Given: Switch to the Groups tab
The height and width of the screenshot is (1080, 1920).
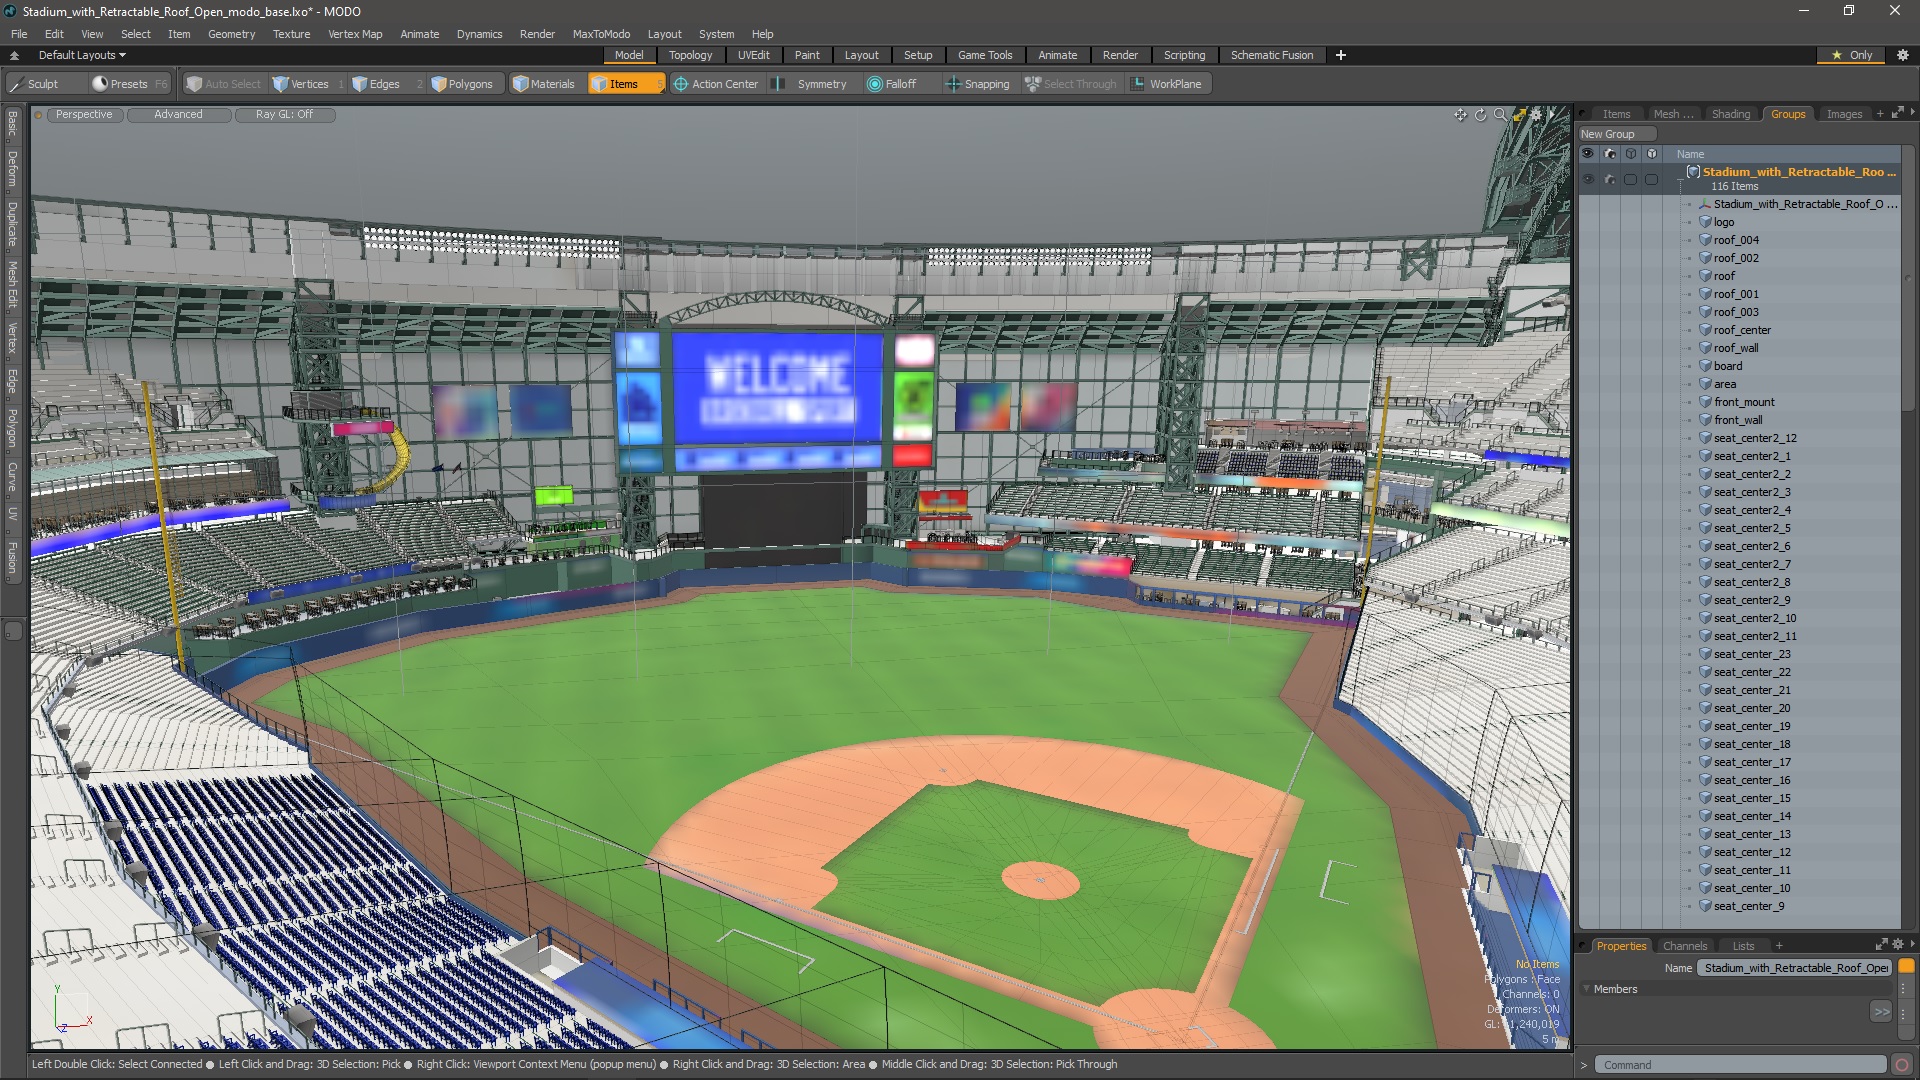Looking at the screenshot, I should [1789, 113].
